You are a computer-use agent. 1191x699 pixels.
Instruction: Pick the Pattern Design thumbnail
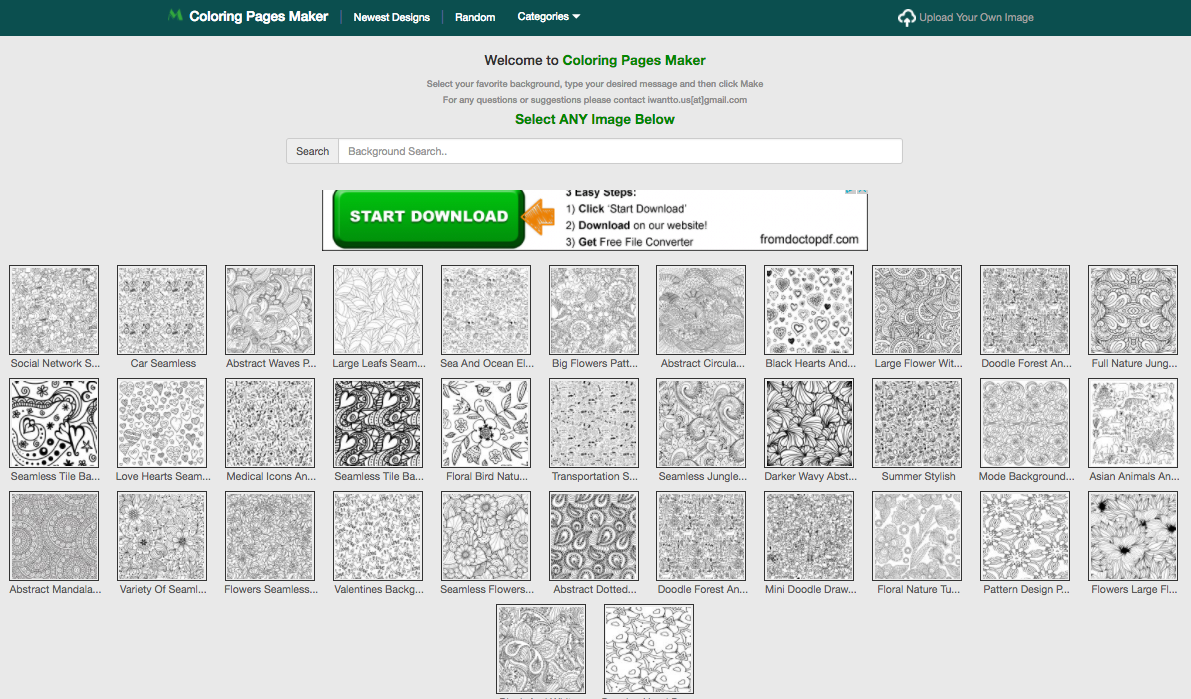(x=1025, y=536)
